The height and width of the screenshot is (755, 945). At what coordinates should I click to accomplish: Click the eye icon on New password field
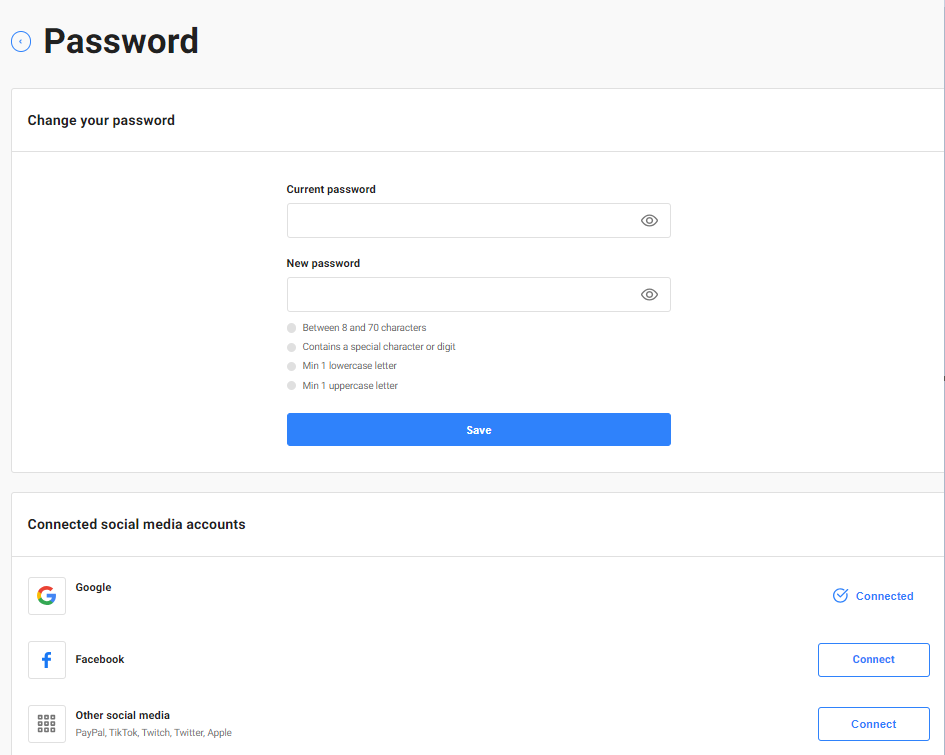tap(649, 294)
